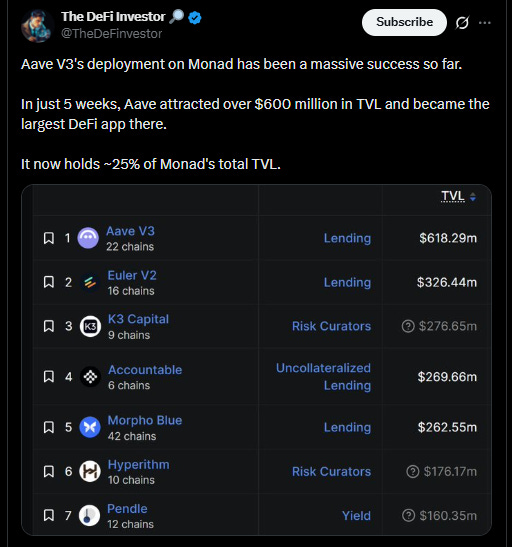Click the Aave V3 ghost logo

pyautogui.click(x=88, y=238)
